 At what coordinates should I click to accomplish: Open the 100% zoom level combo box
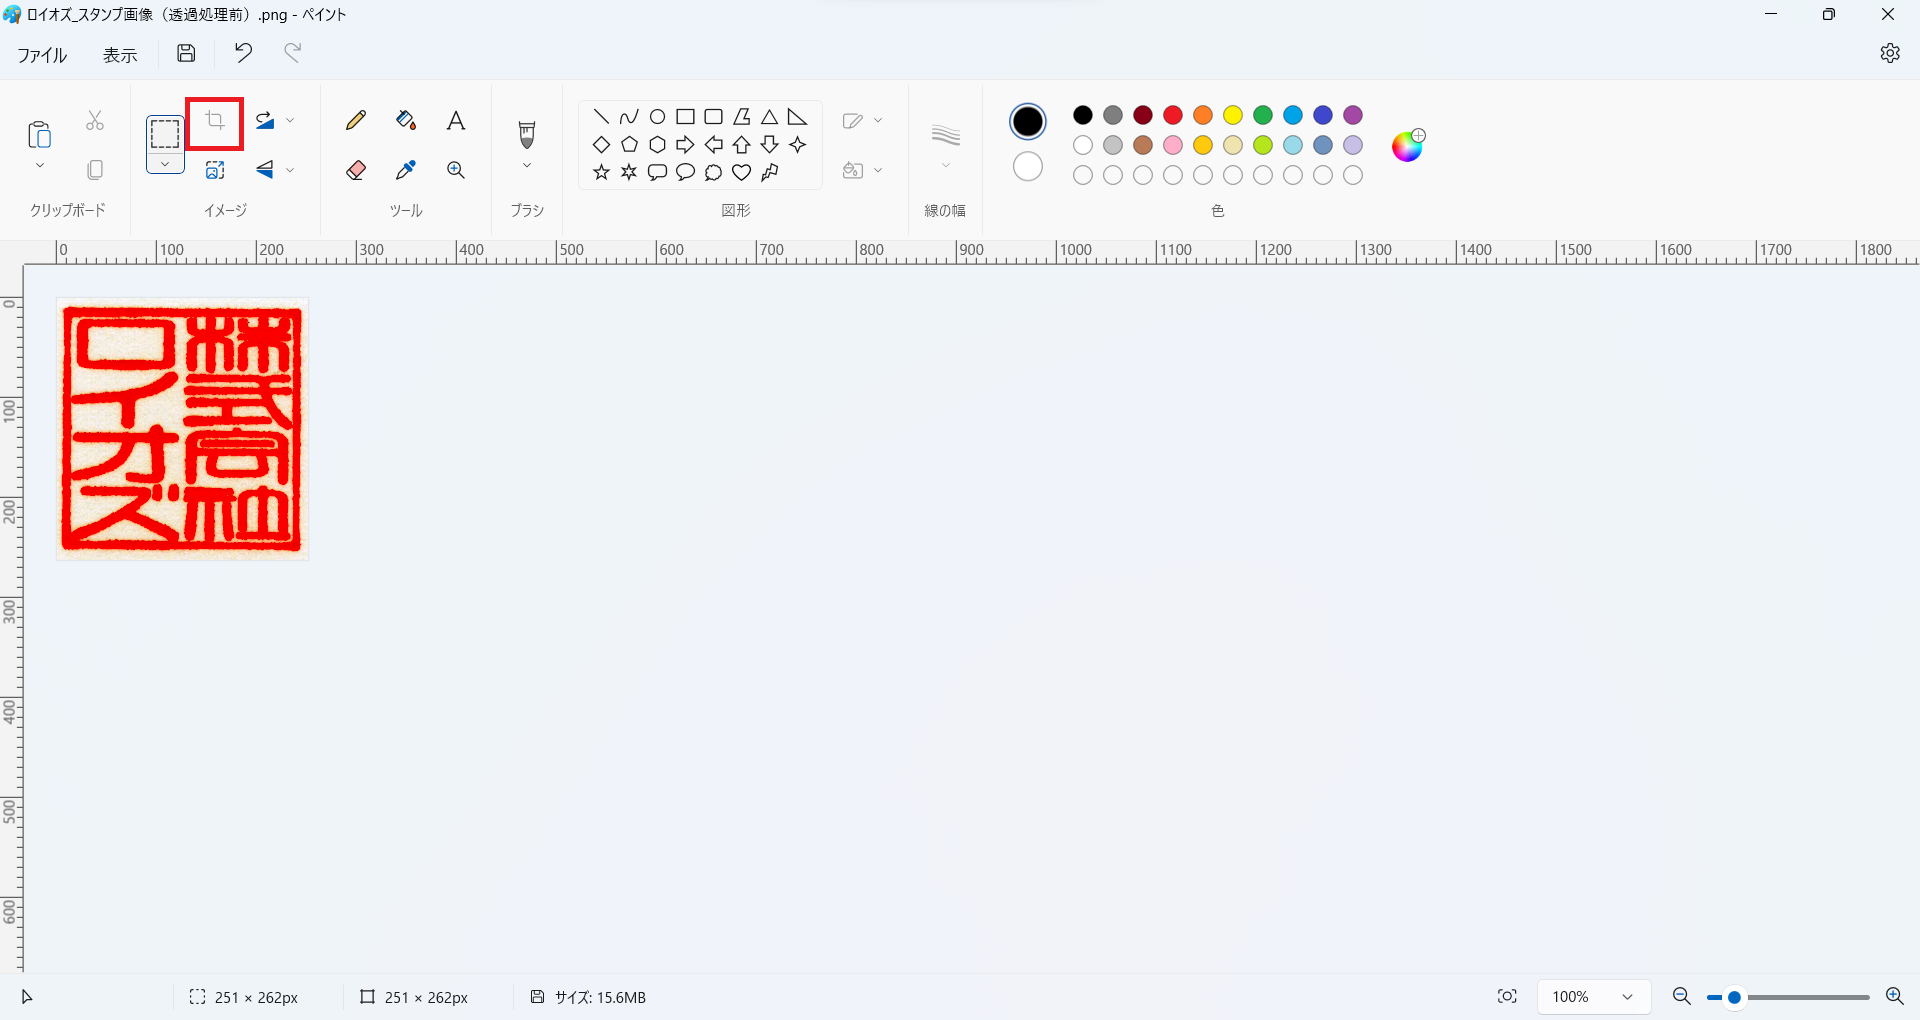click(x=1594, y=997)
